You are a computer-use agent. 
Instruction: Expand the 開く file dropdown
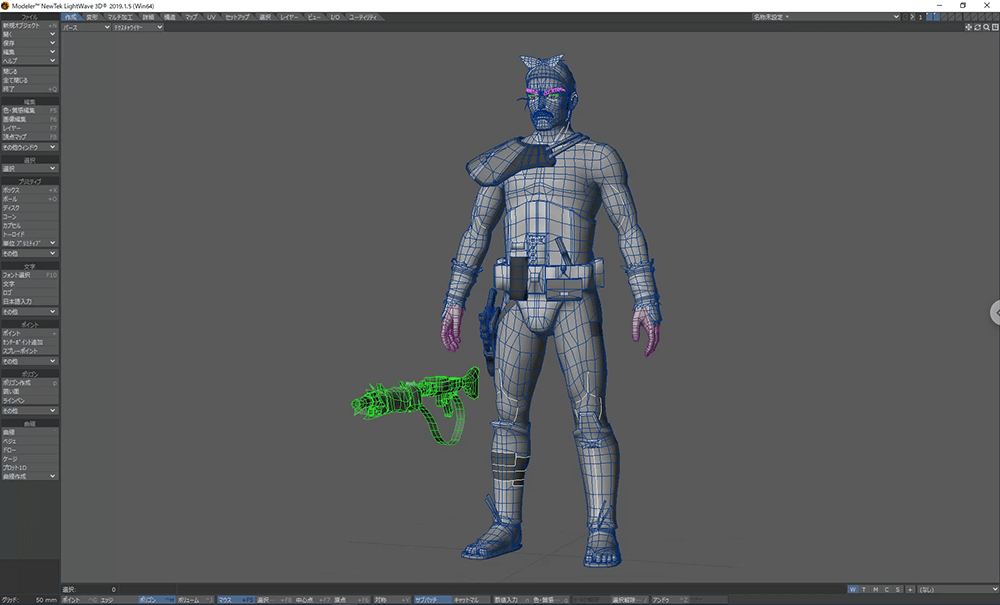(x=29, y=34)
